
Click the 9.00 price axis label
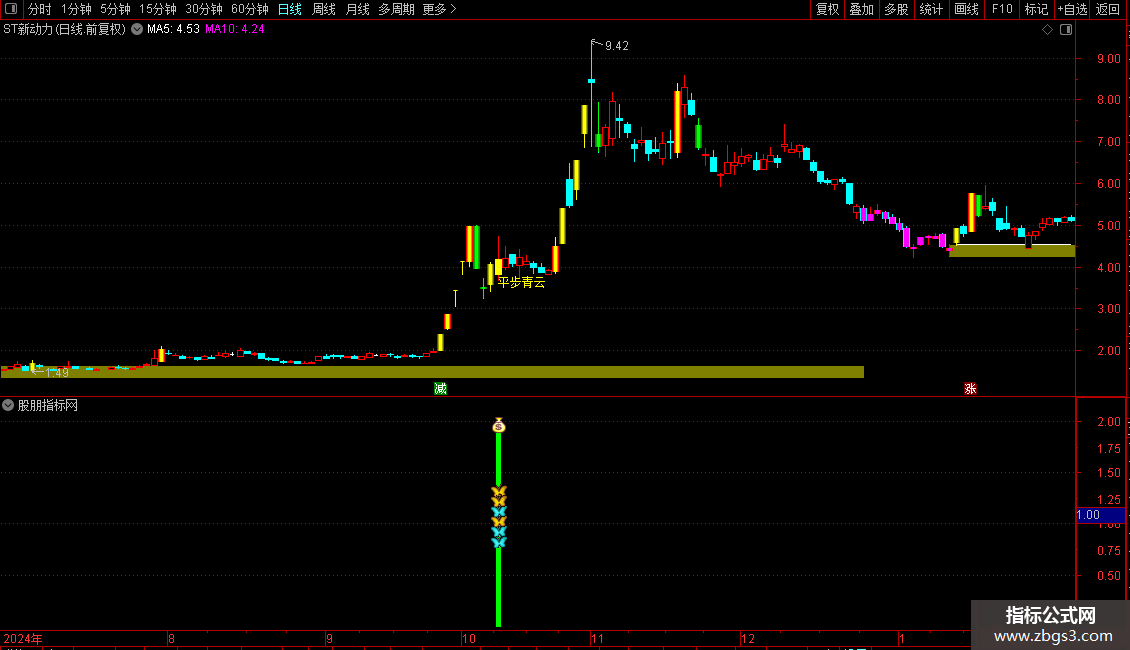click(x=1108, y=58)
